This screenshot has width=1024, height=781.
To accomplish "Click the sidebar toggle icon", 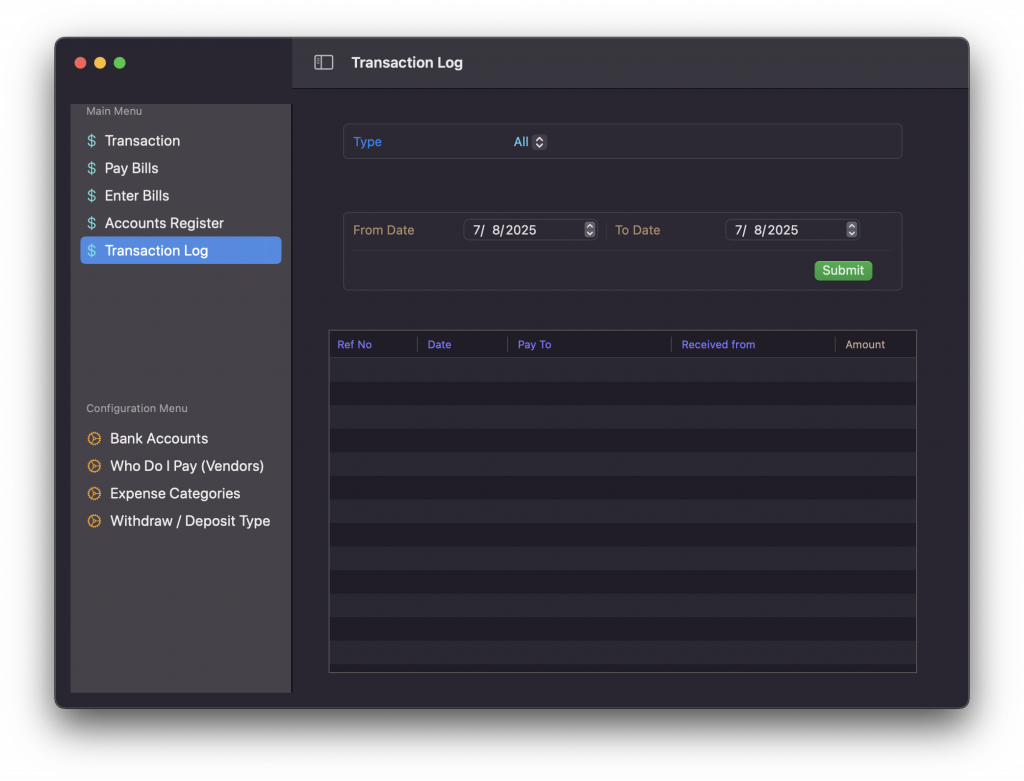I will tap(323, 63).
